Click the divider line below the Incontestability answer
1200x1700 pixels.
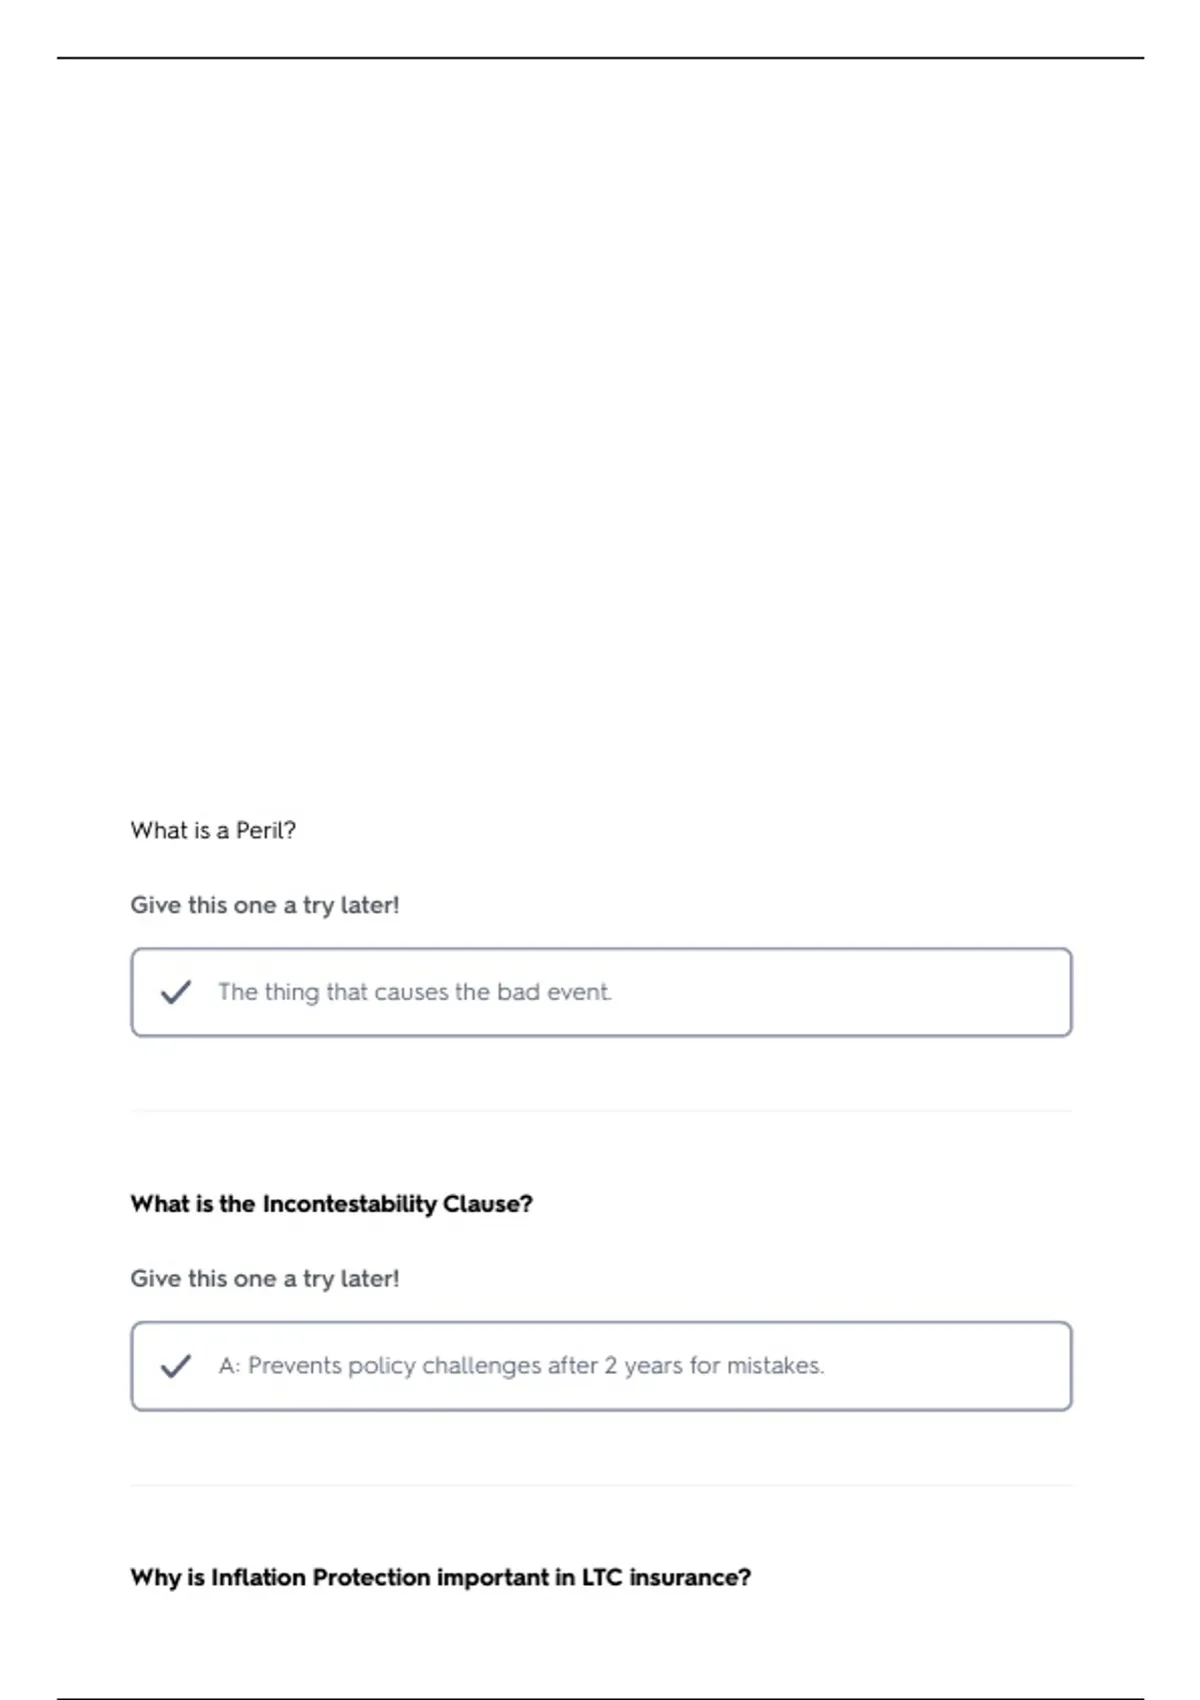click(601, 1485)
